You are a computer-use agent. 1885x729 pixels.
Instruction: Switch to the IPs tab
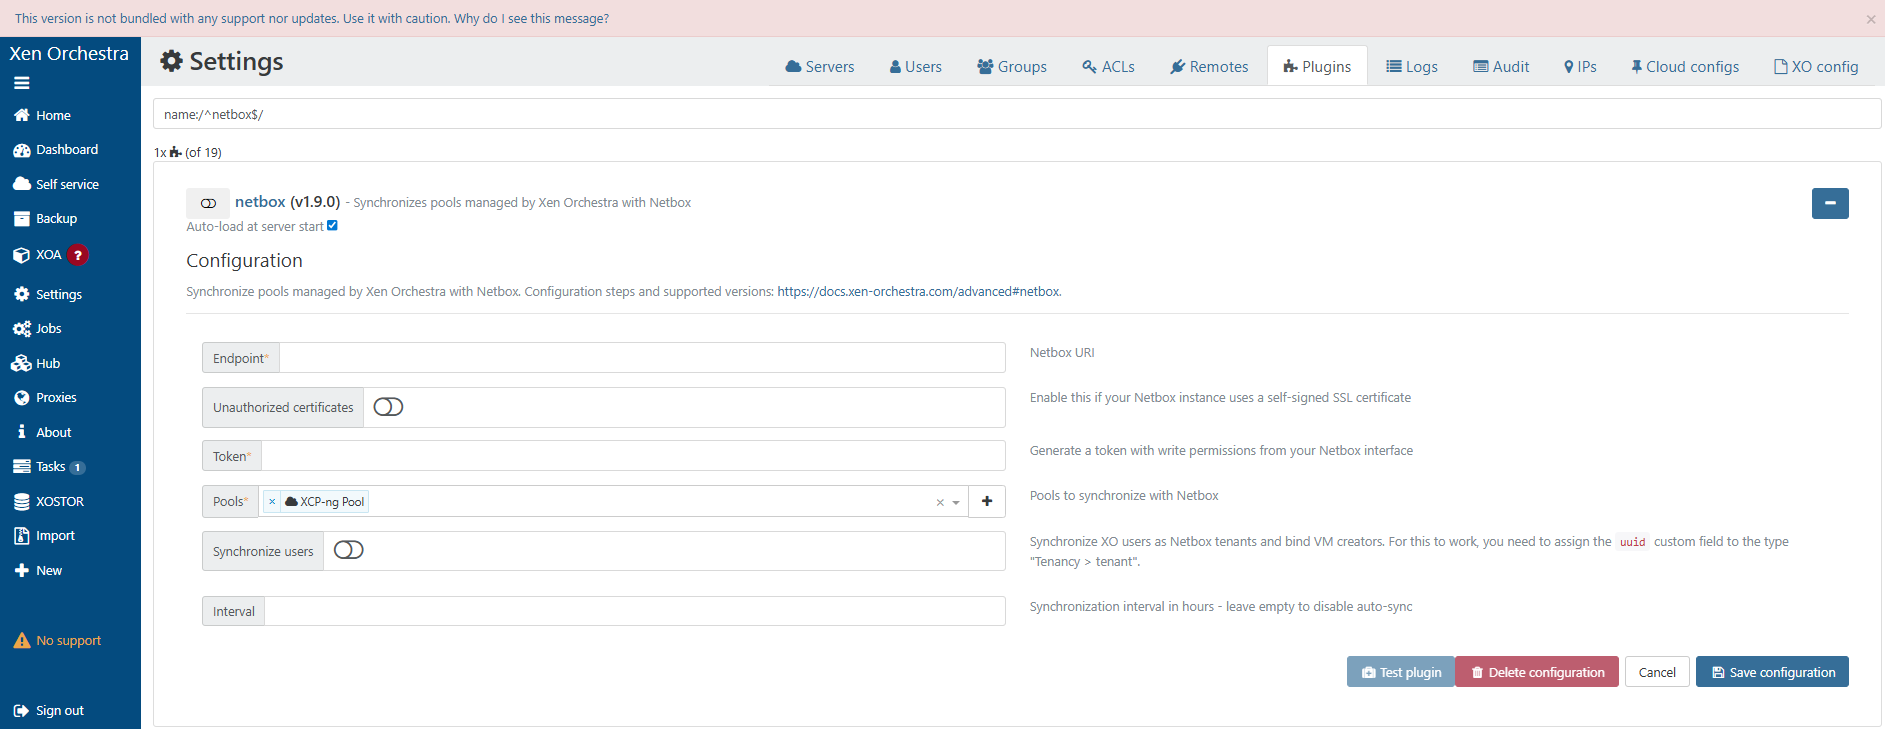[x=1580, y=67]
